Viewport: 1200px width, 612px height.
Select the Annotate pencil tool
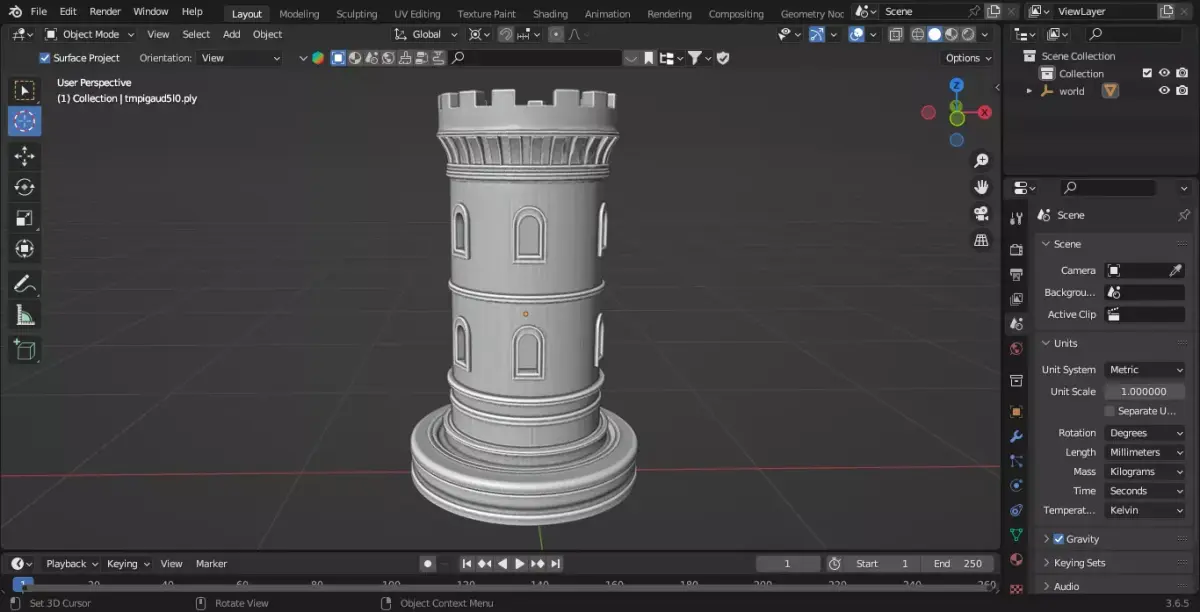coord(25,284)
